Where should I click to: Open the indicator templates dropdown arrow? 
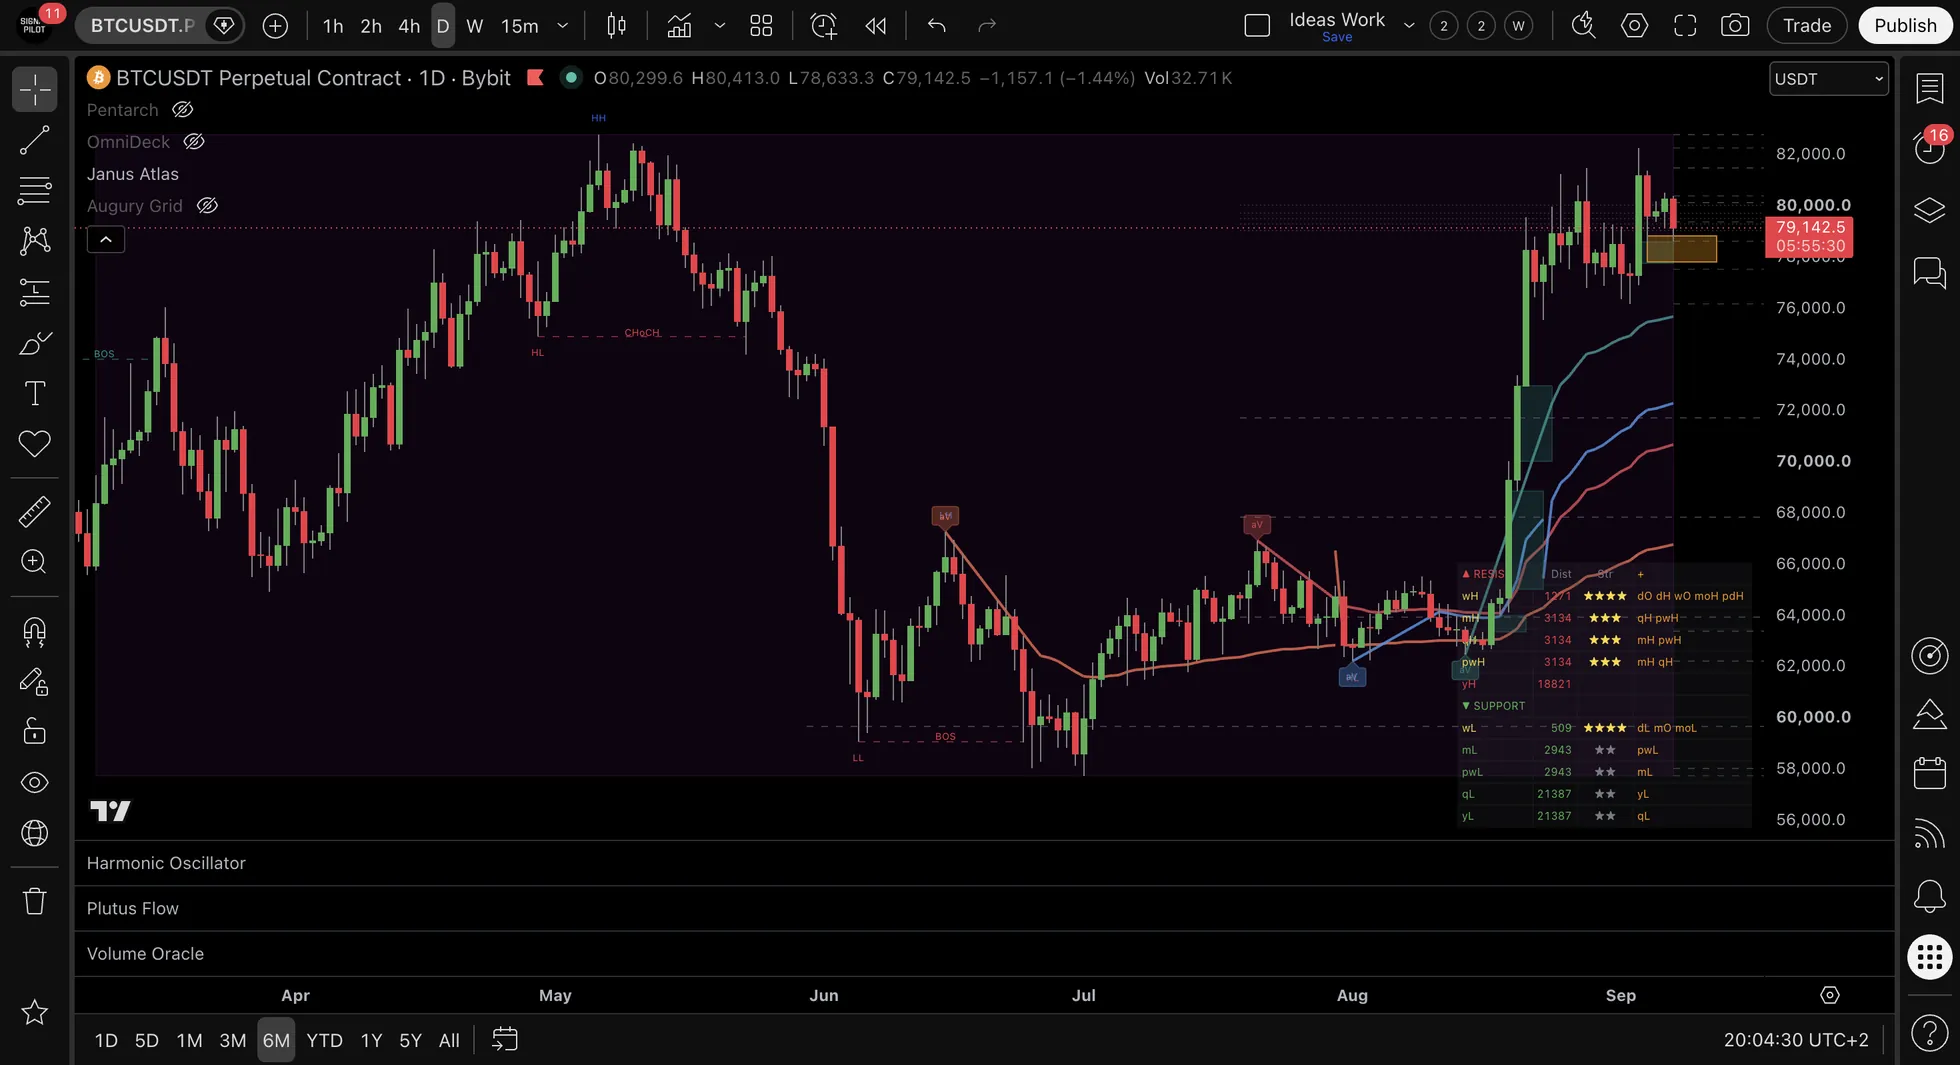point(720,26)
